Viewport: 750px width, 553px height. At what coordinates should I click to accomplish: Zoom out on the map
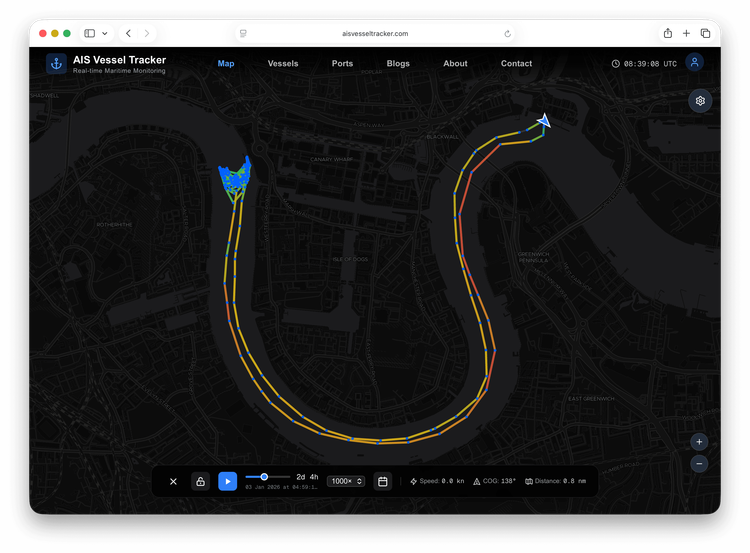click(x=699, y=464)
